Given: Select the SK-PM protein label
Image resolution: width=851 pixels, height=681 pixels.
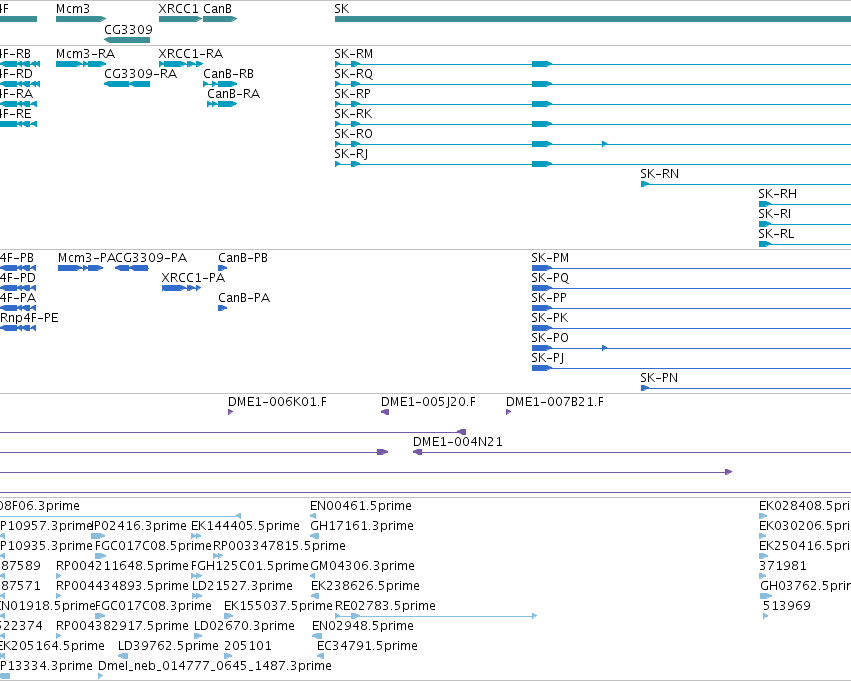Looking at the screenshot, I should click(550, 258).
